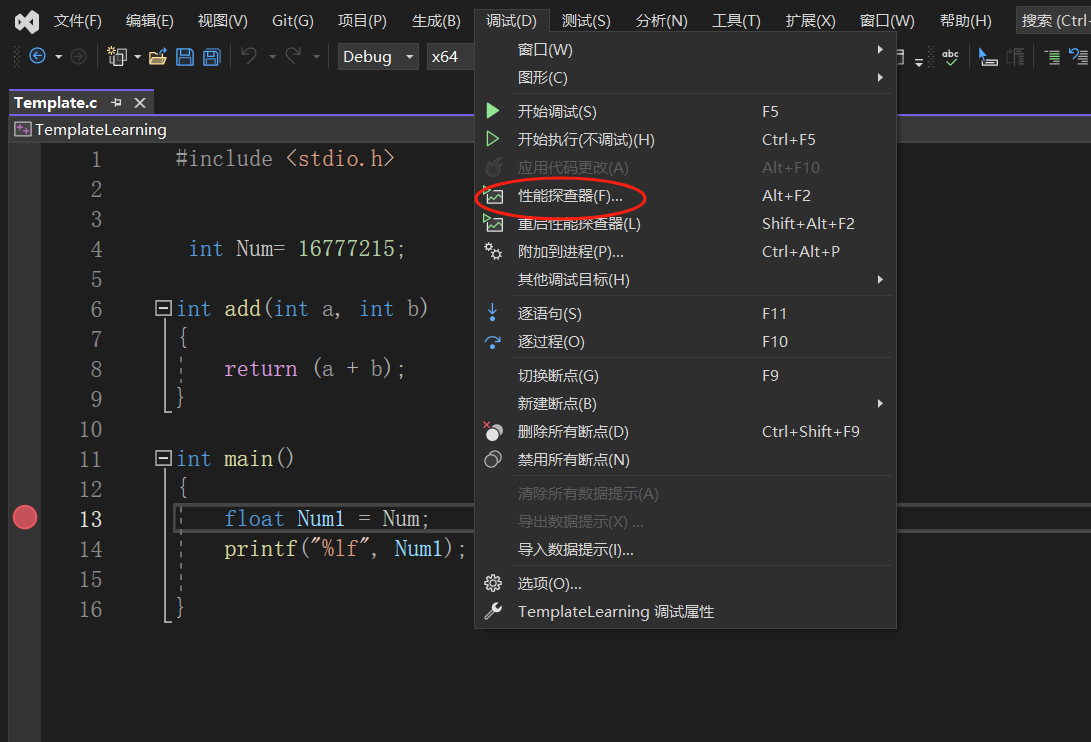Open the 编辑(E) menu
Viewport: 1091px width, 742px height.
(x=150, y=21)
